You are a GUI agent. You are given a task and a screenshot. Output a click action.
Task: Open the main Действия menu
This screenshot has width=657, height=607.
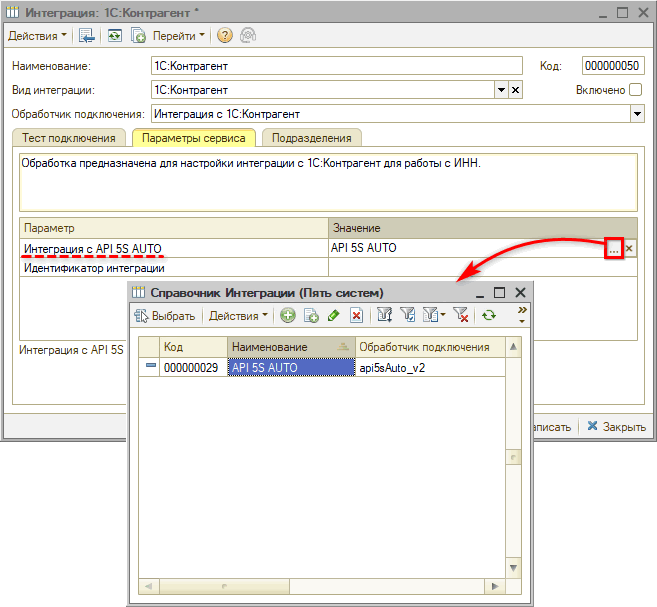38,35
